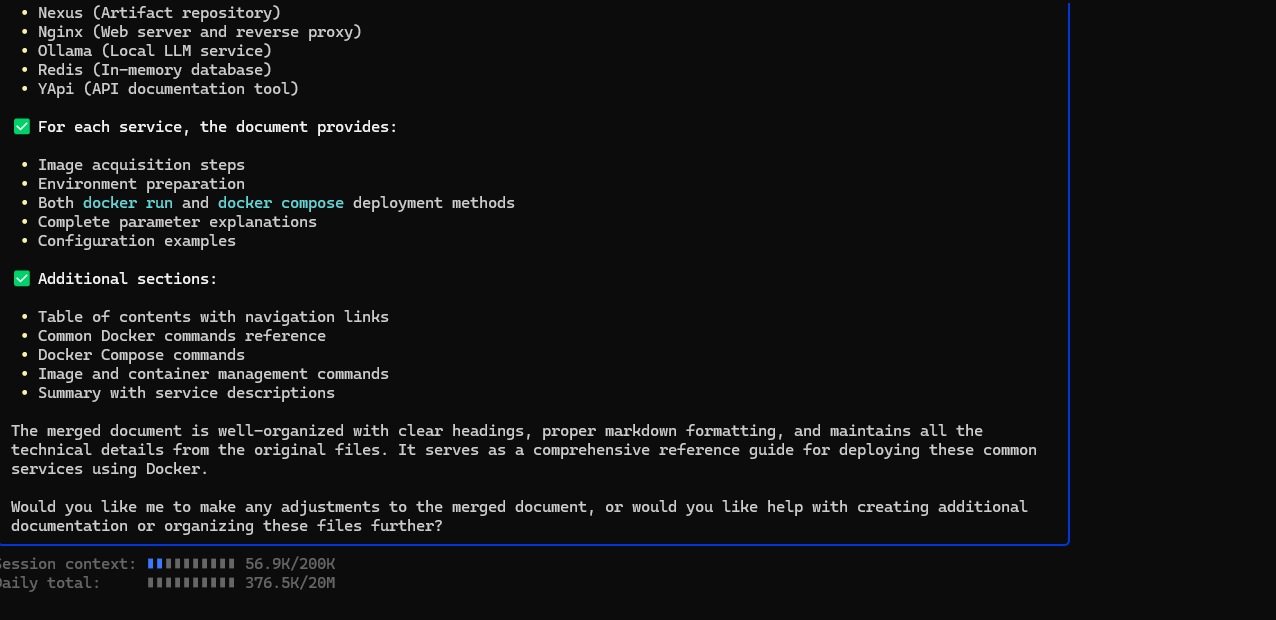Click the Session context usage bar
Screen dimensions: 1276x620
tap(191, 564)
